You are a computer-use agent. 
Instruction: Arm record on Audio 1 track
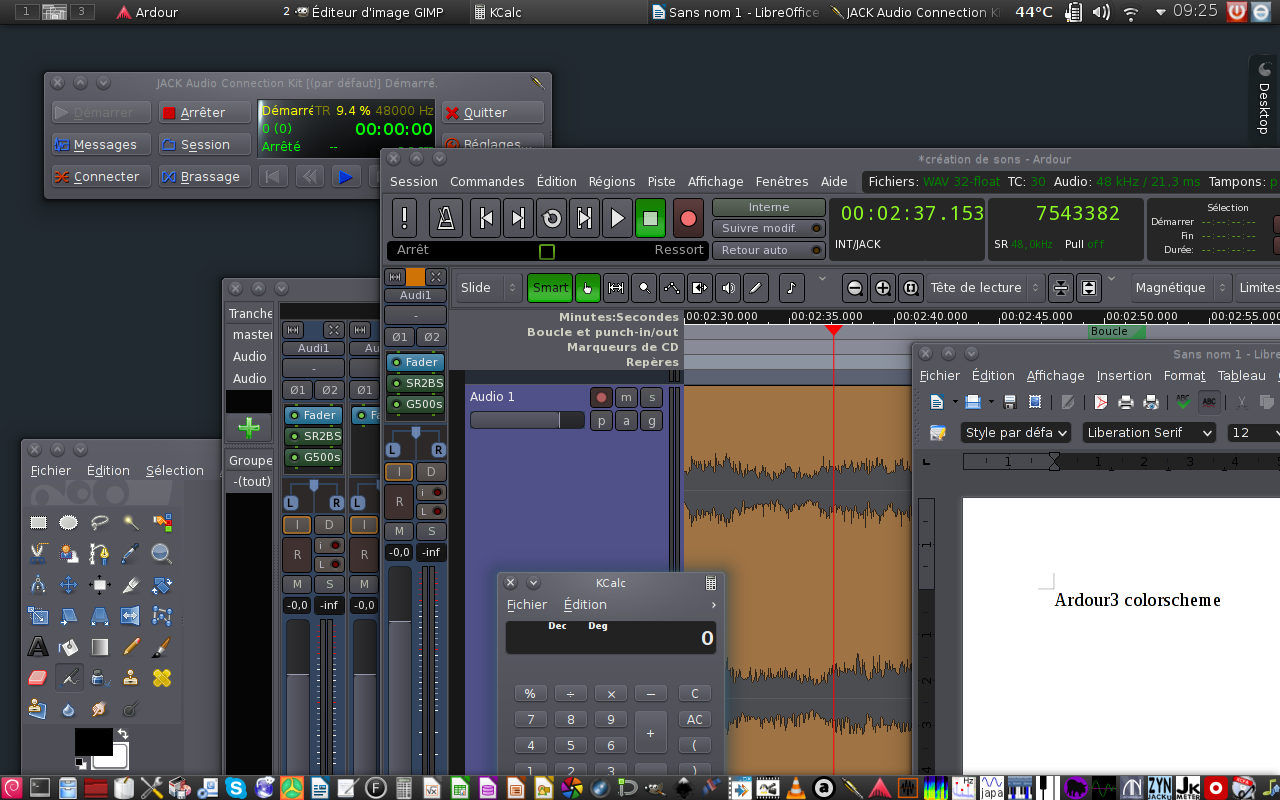click(x=601, y=397)
